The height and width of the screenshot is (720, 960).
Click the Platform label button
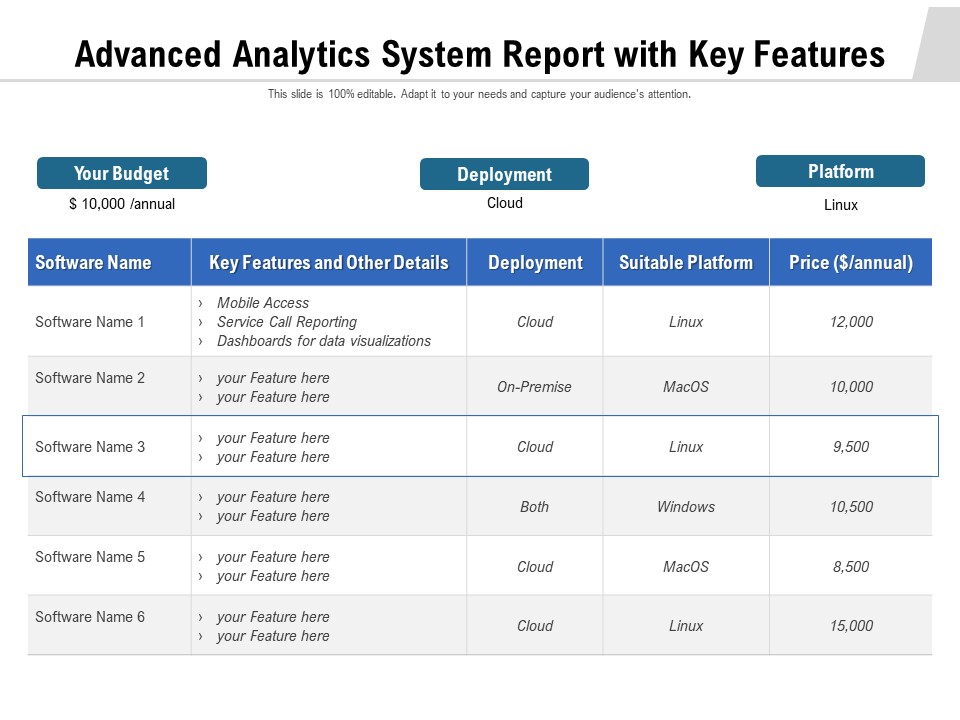[841, 171]
